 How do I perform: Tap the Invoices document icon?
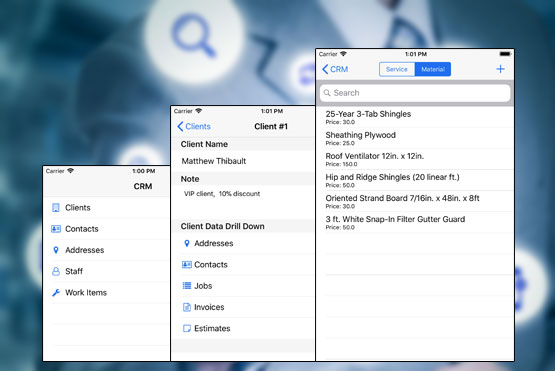(187, 307)
